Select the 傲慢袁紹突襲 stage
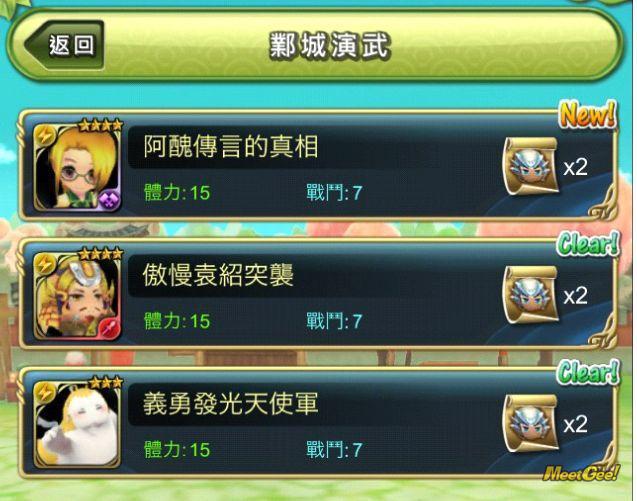The height and width of the screenshot is (501, 637). (318, 294)
